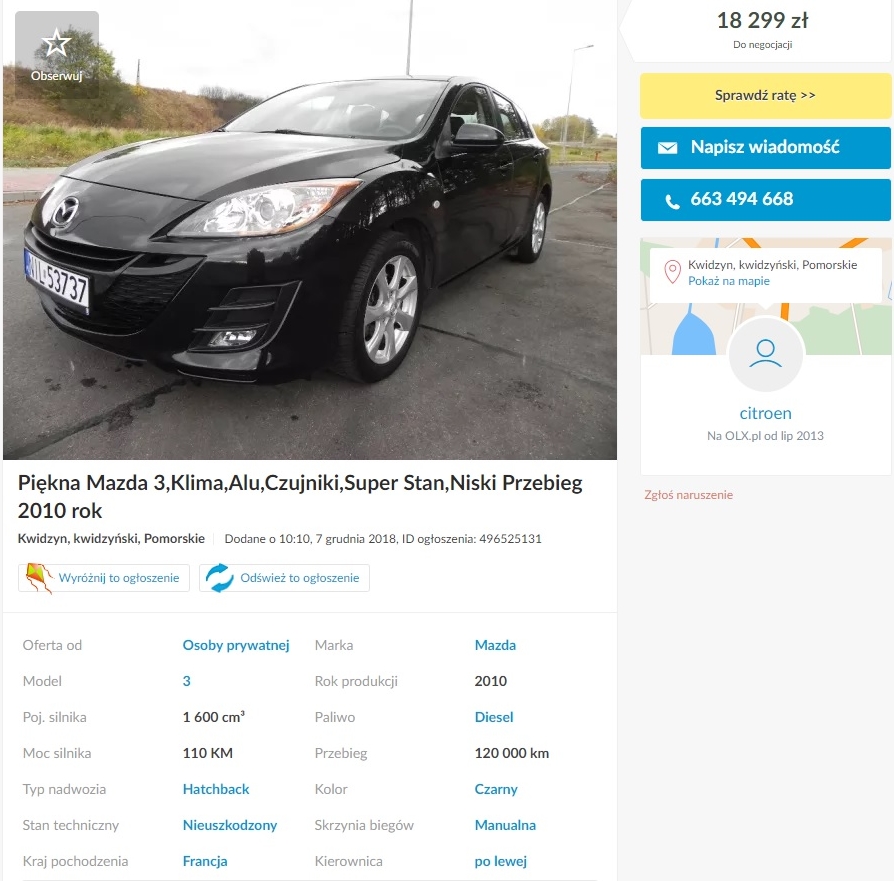Filter by Osoby prywatnej link
Viewport: 894px width, 881px height.
(x=236, y=645)
